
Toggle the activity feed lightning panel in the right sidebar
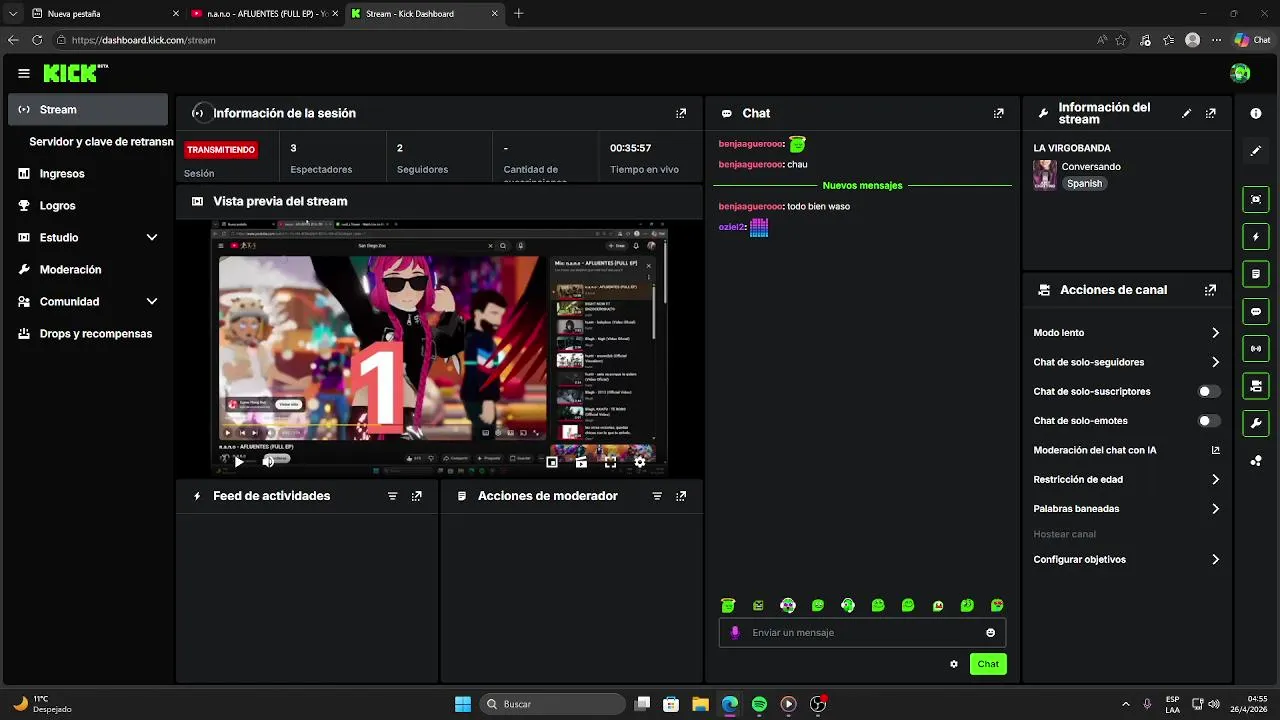pyautogui.click(x=1256, y=237)
